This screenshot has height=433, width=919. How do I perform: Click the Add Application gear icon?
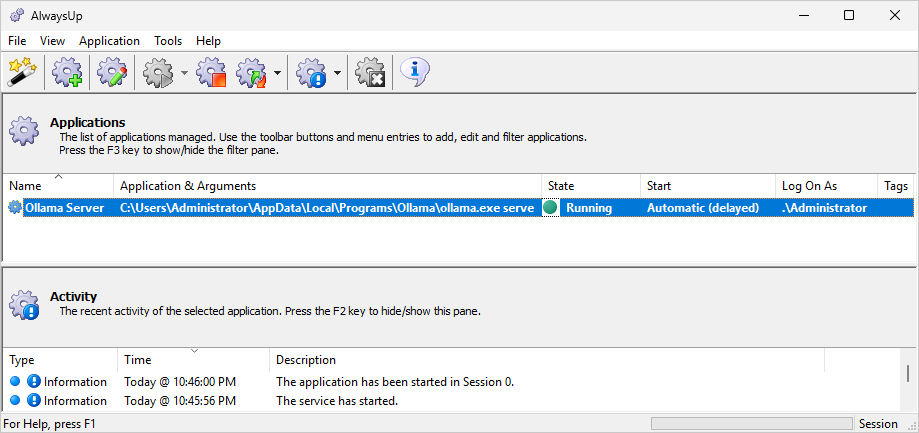click(x=67, y=73)
